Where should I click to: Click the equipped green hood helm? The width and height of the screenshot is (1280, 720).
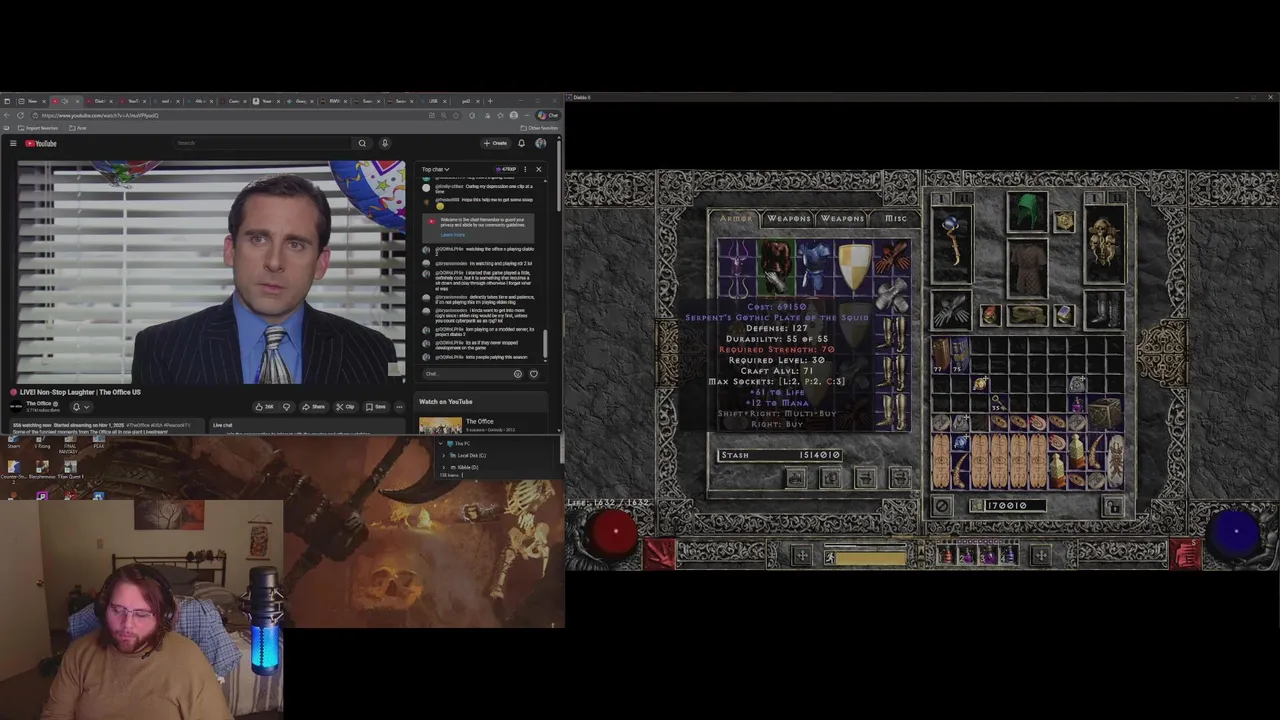click(1027, 213)
